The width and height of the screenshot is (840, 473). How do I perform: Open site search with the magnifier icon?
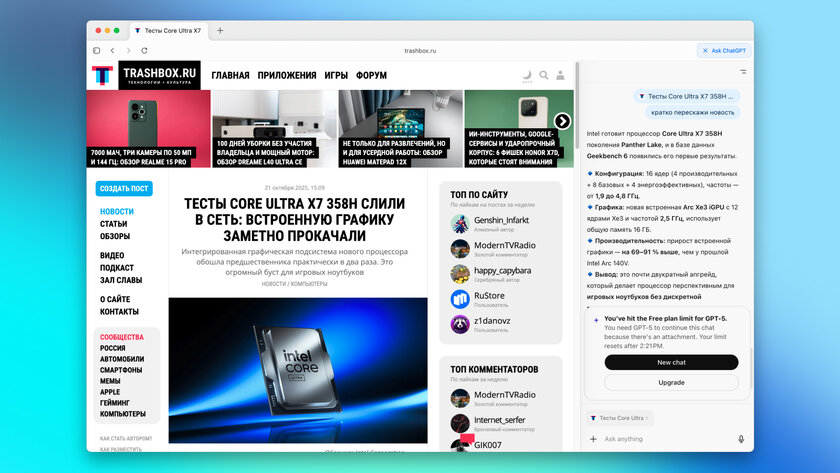544,75
